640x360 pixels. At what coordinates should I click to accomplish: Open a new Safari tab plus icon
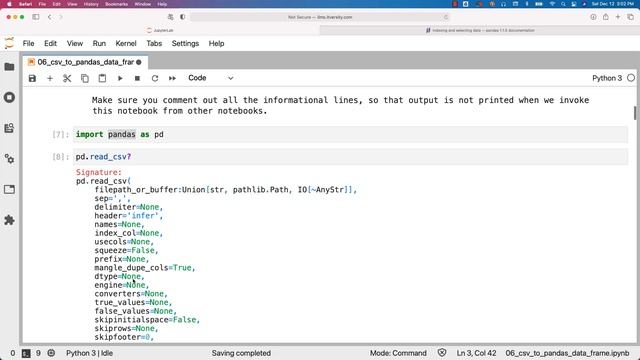tap(618, 17)
